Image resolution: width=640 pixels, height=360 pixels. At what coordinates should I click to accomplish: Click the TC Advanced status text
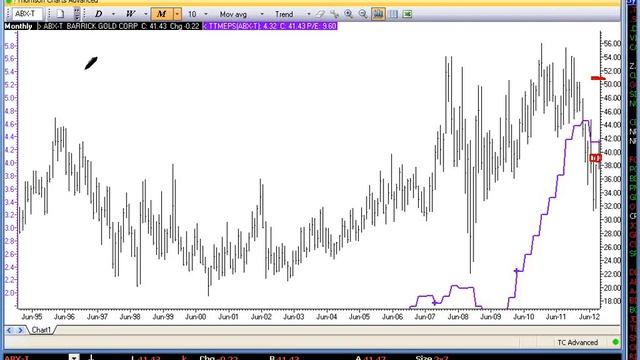[x=578, y=342]
